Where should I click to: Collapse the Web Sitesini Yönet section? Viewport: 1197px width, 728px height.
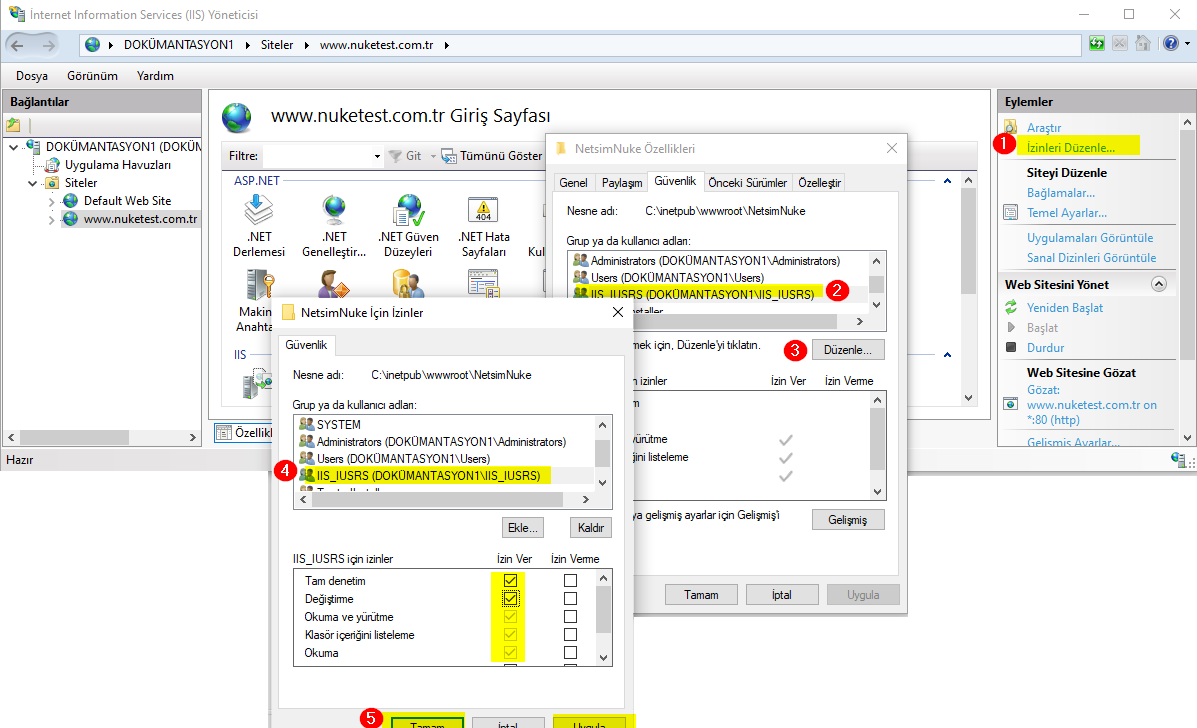[1159, 284]
